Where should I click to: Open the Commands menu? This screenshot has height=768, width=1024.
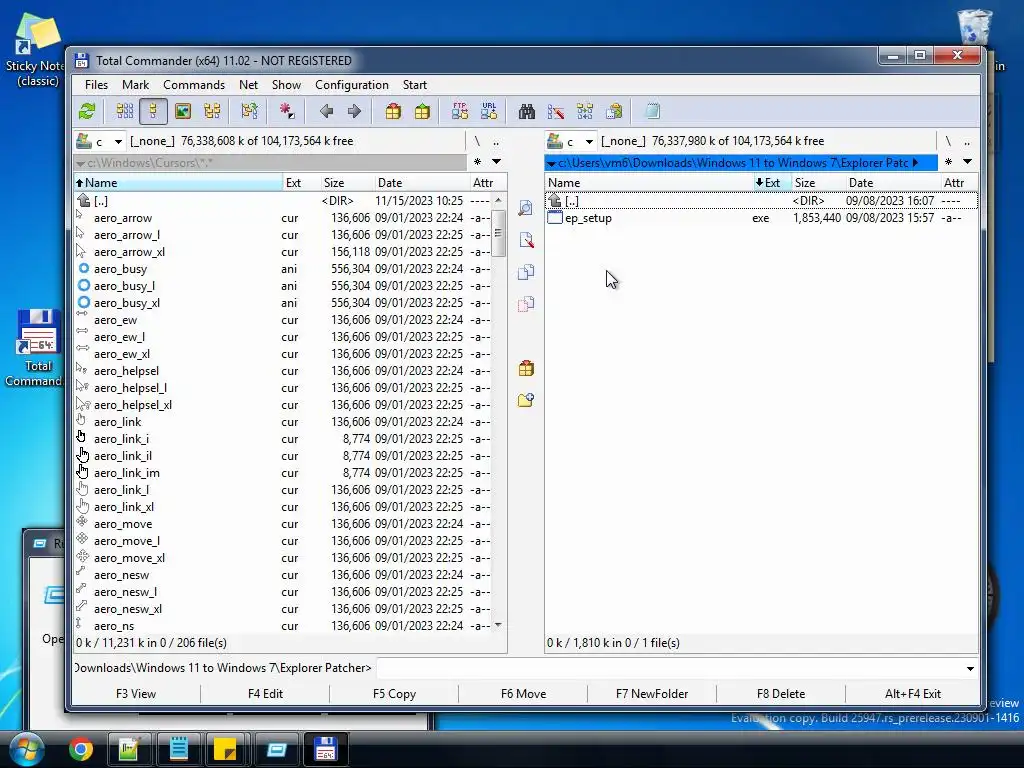(x=194, y=85)
